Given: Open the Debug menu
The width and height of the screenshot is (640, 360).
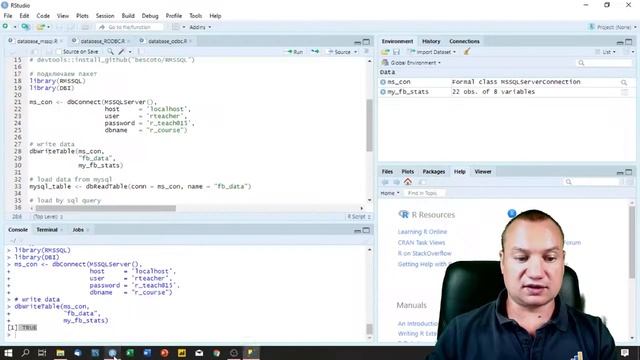Looking at the screenshot, I should (150, 16).
